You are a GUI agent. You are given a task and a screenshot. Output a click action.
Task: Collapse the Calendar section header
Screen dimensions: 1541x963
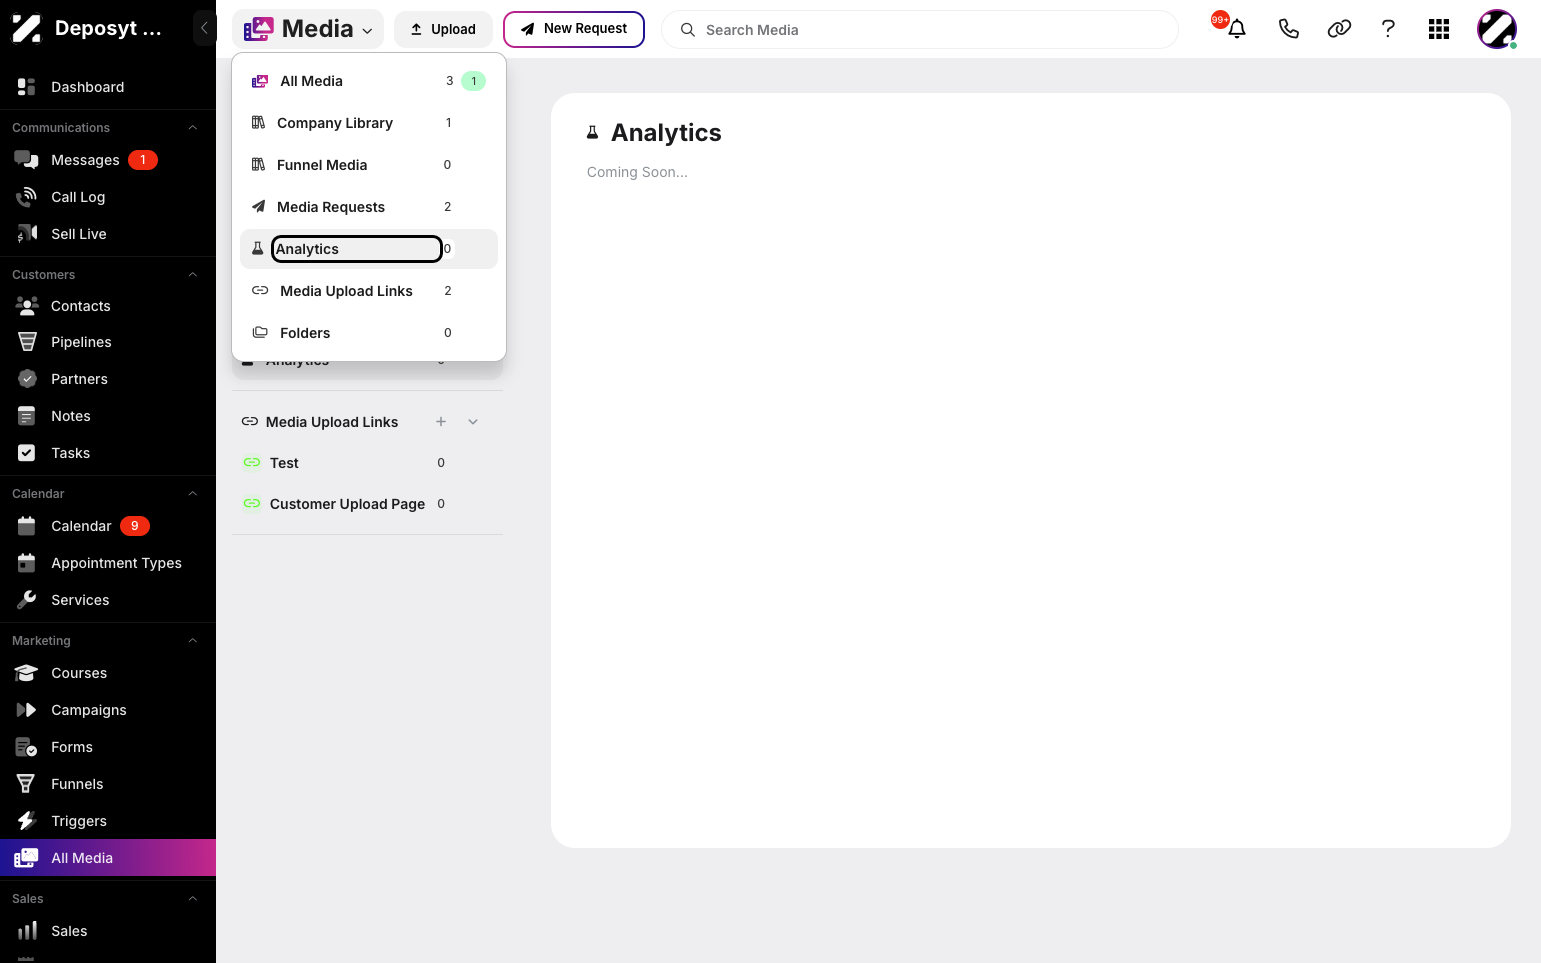coord(193,494)
